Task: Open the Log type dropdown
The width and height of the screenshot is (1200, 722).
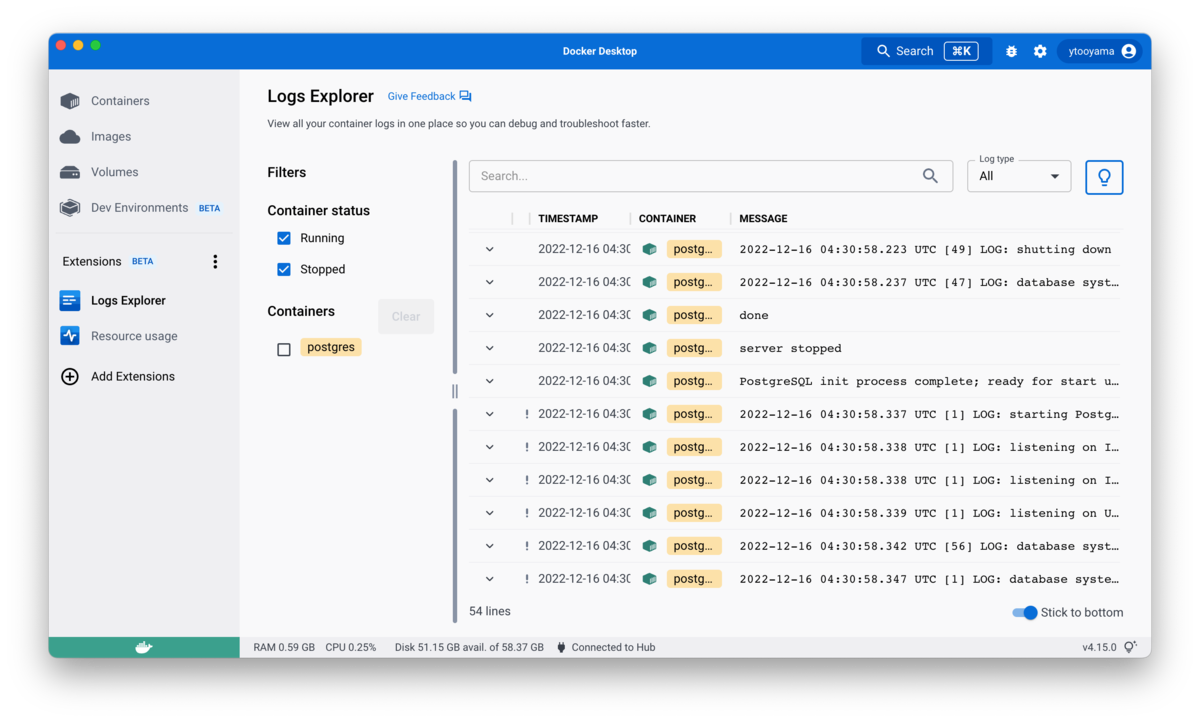Action: (x=1019, y=176)
